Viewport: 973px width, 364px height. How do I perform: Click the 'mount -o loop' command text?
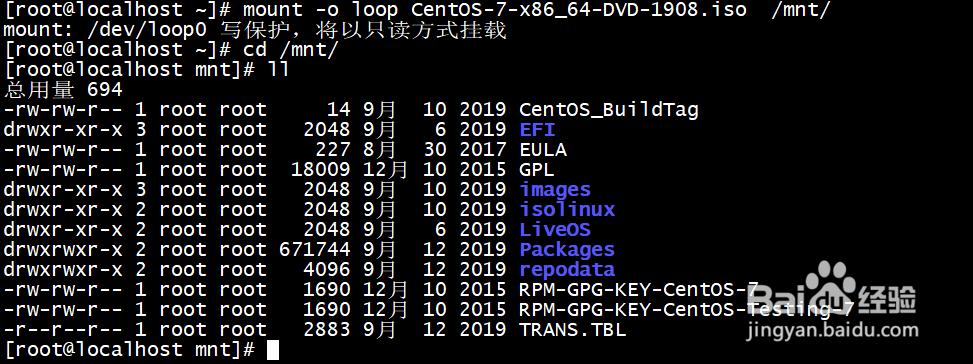(x=320, y=10)
